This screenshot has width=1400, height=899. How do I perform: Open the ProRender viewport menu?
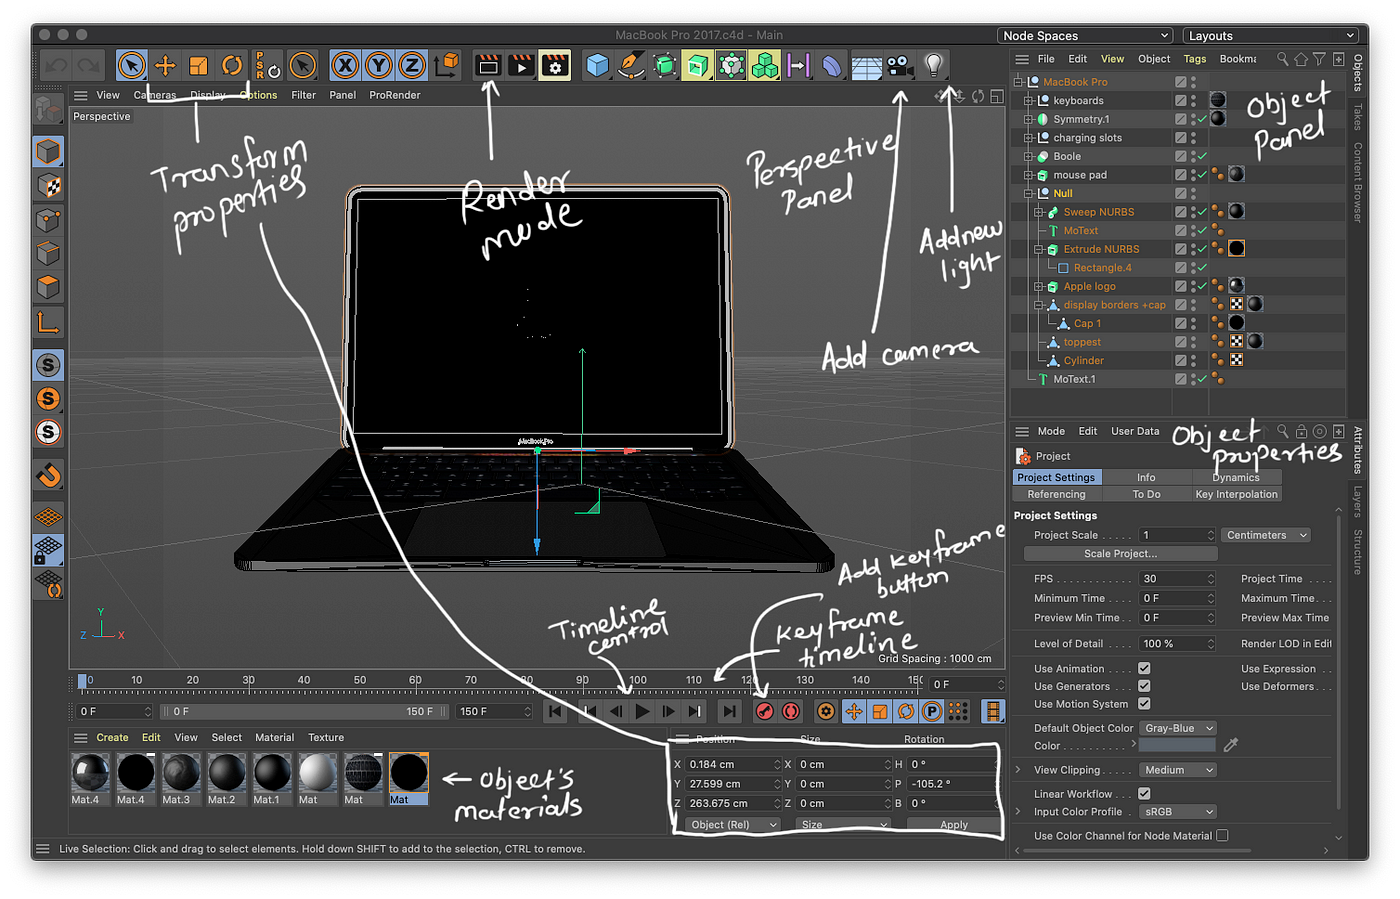395,95
